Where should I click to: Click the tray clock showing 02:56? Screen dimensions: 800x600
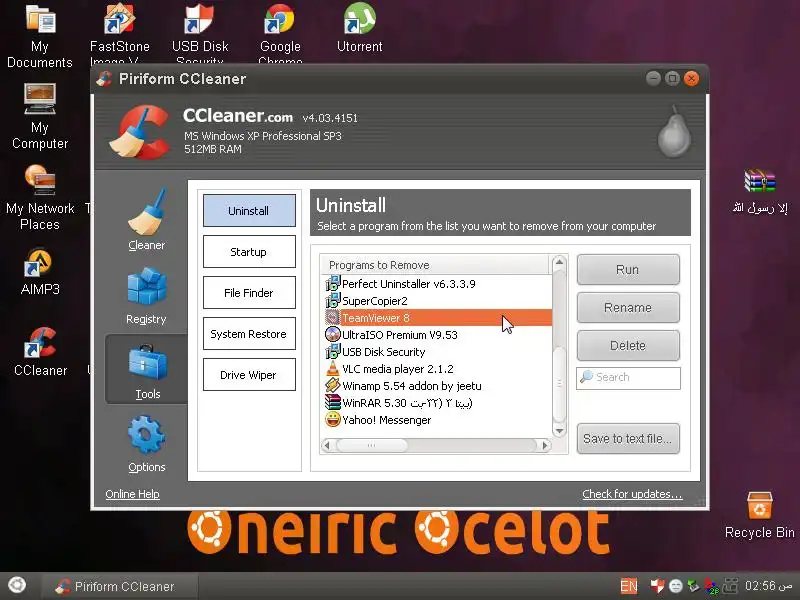click(x=768, y=585)
